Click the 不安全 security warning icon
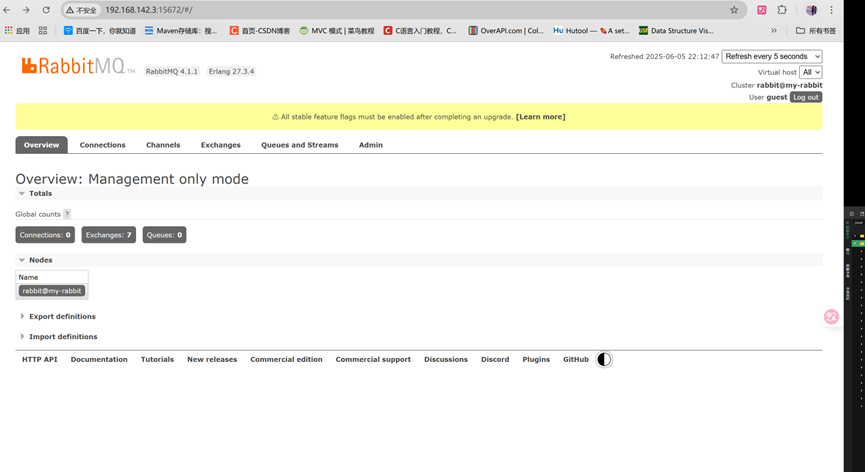 tap(81, 10)
